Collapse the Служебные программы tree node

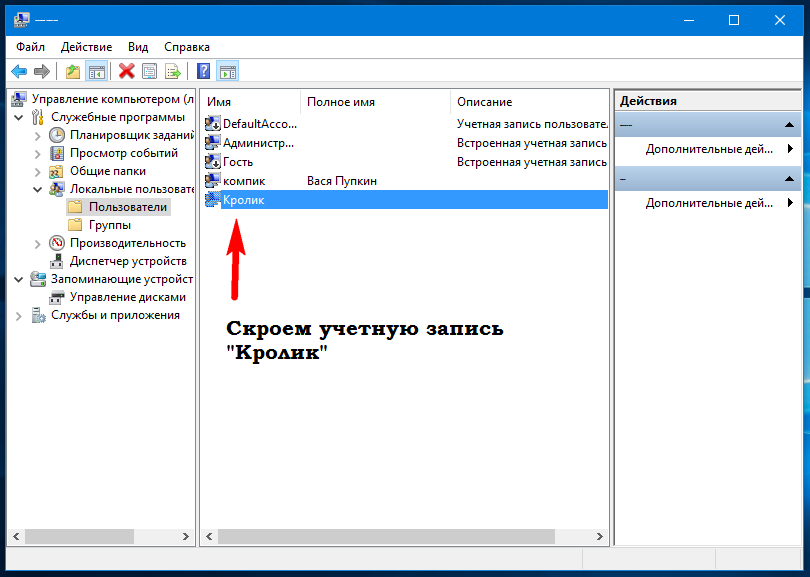(x=19, y=118)
